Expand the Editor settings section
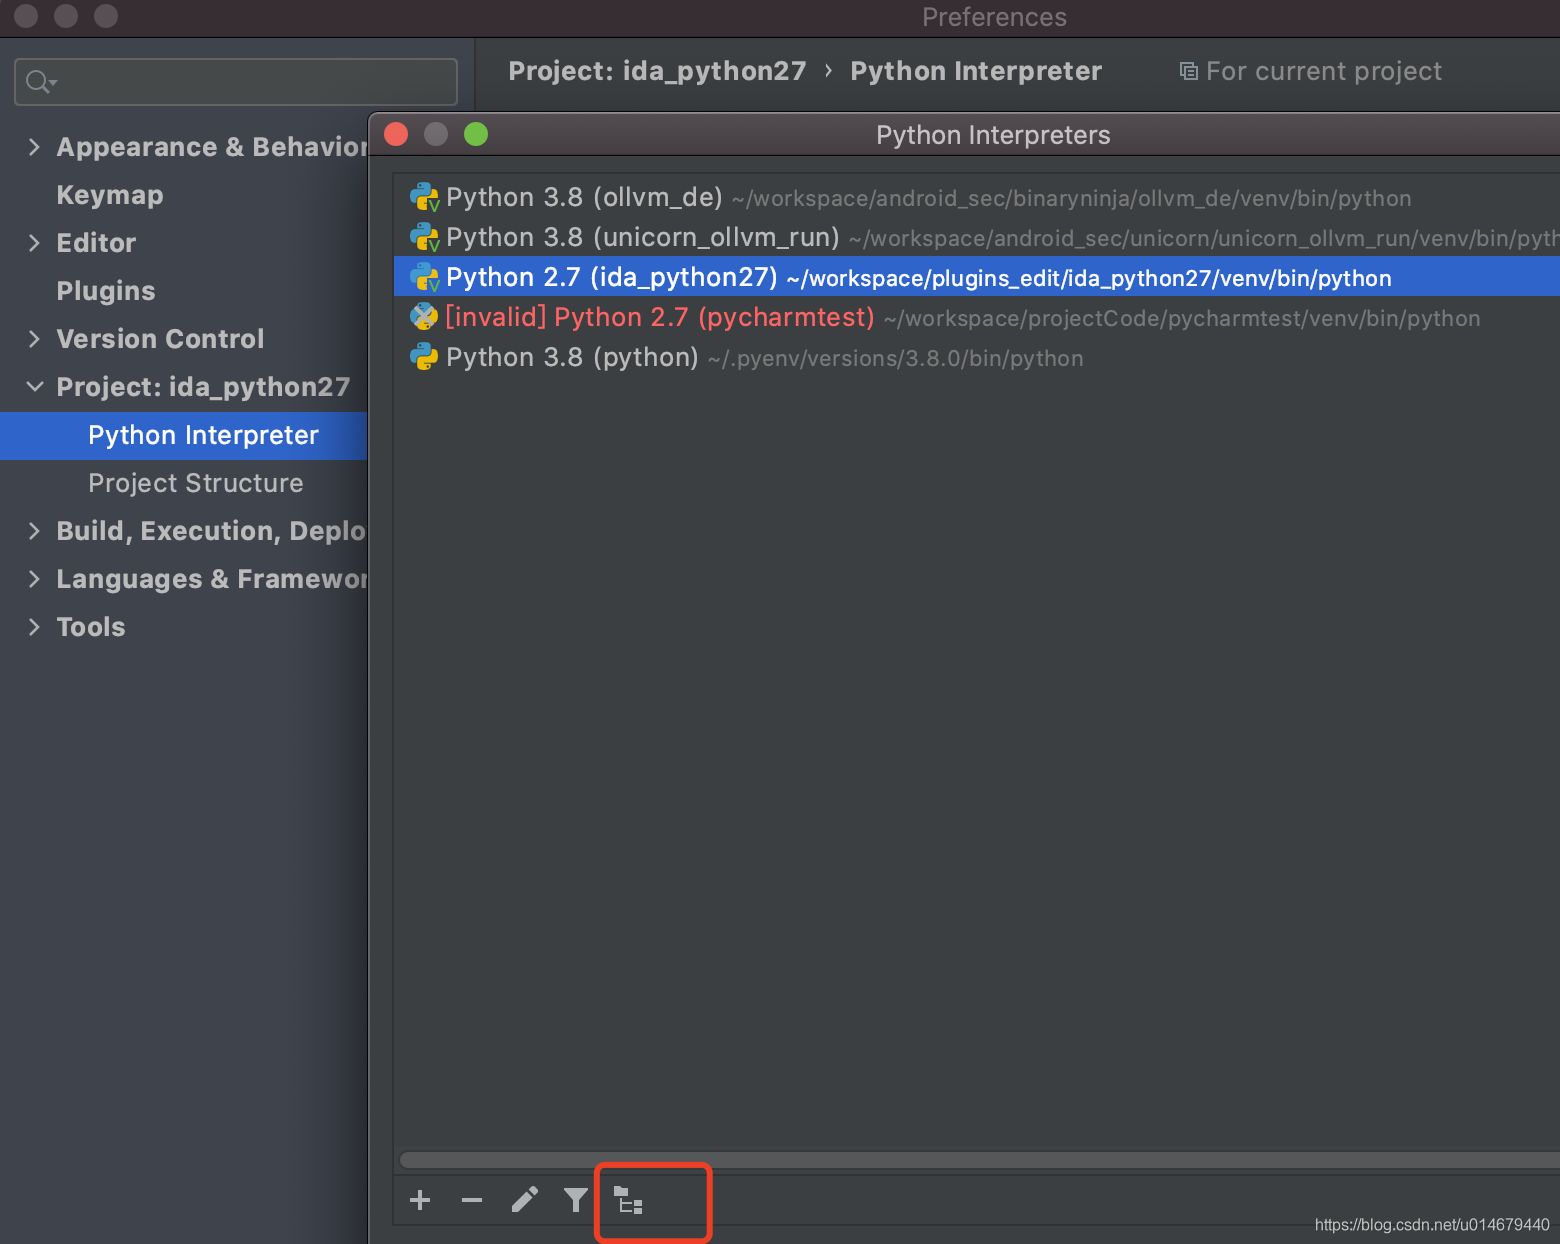Screen dimensions: 1560x1244 coord(34,243)
